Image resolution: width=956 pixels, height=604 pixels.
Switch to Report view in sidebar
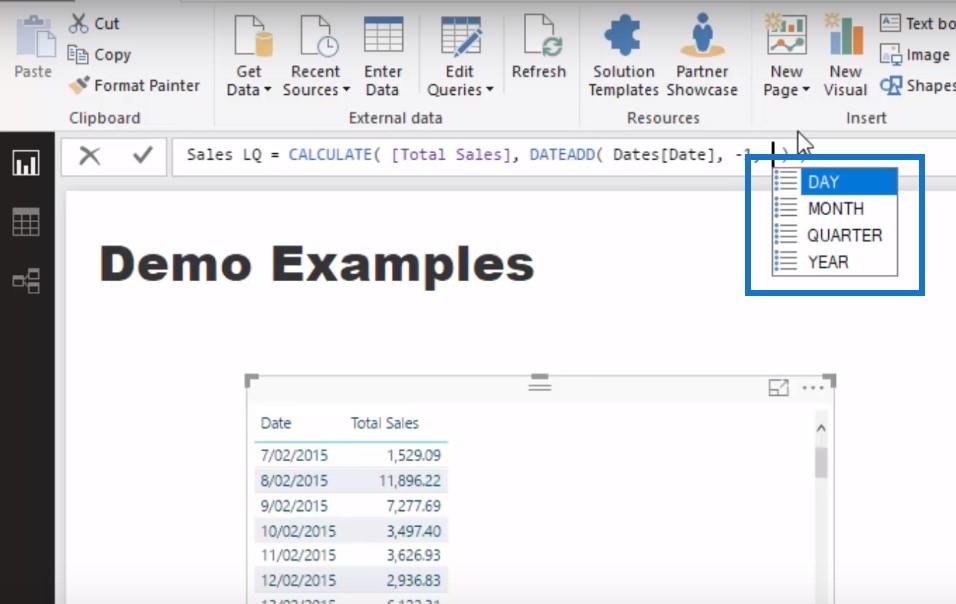tap(26, 163)
